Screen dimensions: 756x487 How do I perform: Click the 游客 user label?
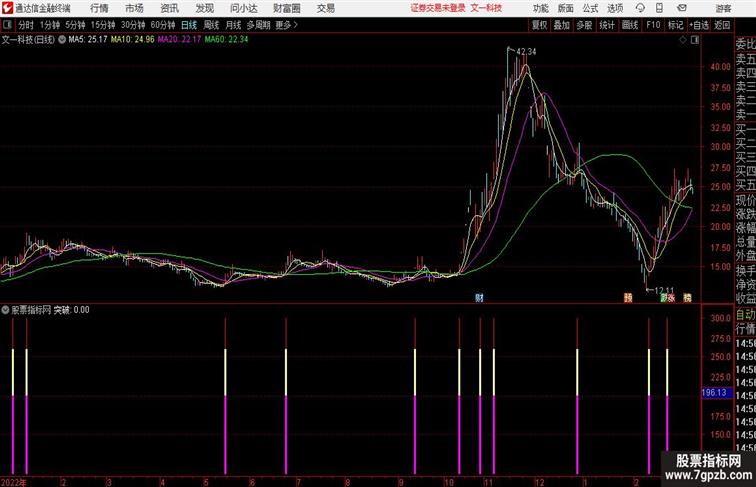723,8
